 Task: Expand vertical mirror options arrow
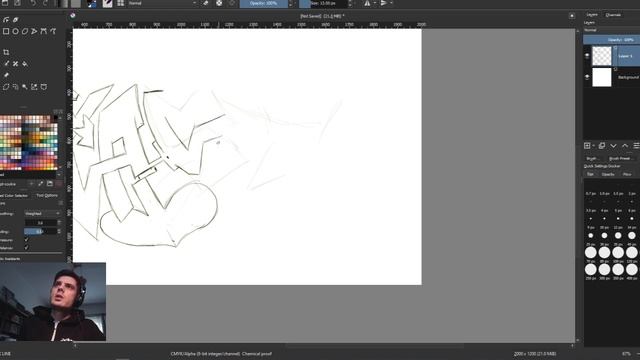coord(391,3)
